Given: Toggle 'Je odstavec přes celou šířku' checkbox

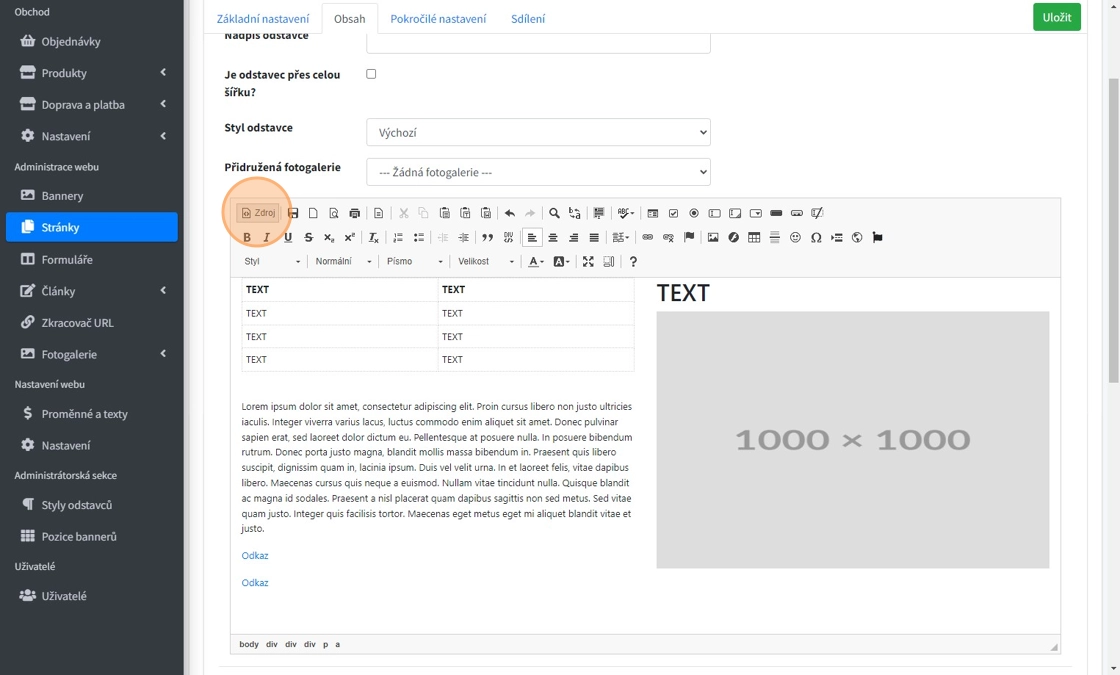Looking at the screenshot, I should click(x=371, y=74).
